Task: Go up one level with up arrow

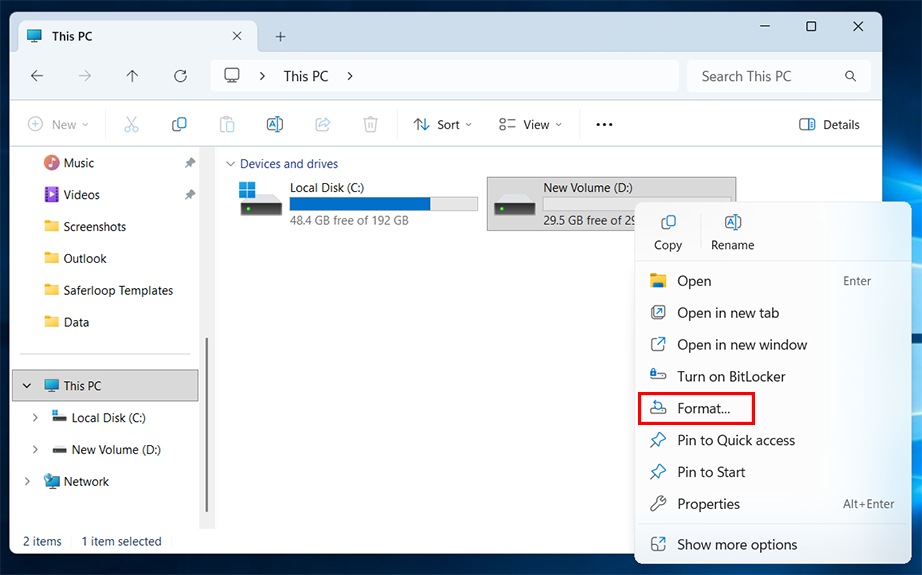Action: tap(132, 76)
